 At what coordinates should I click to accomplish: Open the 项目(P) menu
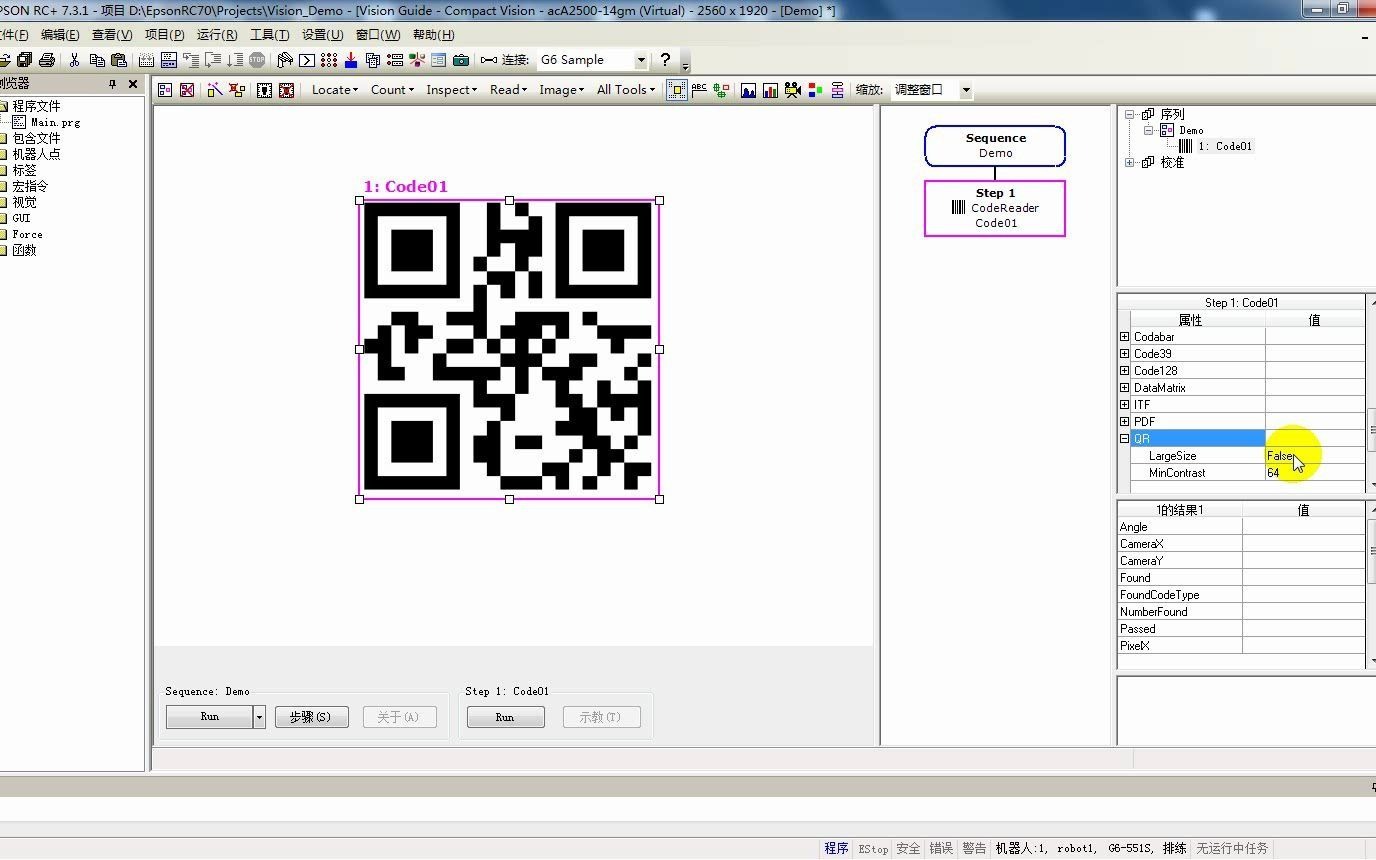tap(165, 35)
